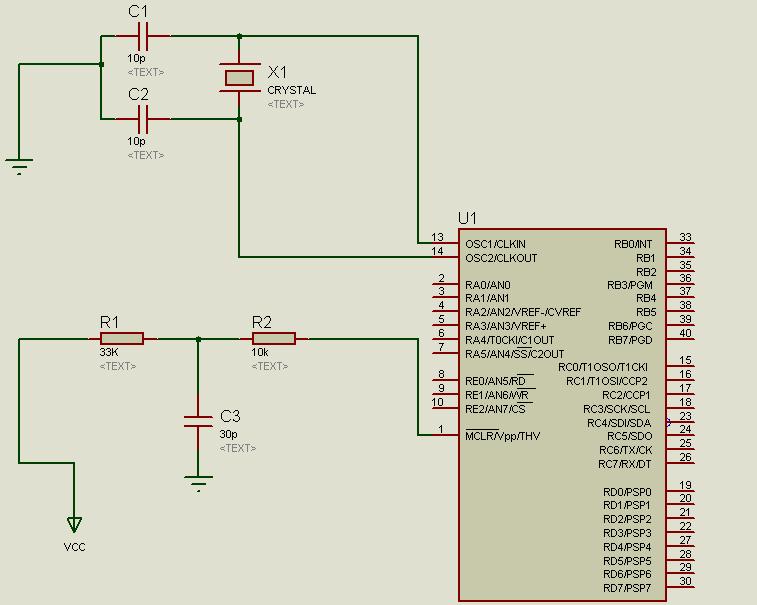Click pin number 33 at RB0/INT
The width and height of the screenshot is (757, 605).
[x=686, y=238]
